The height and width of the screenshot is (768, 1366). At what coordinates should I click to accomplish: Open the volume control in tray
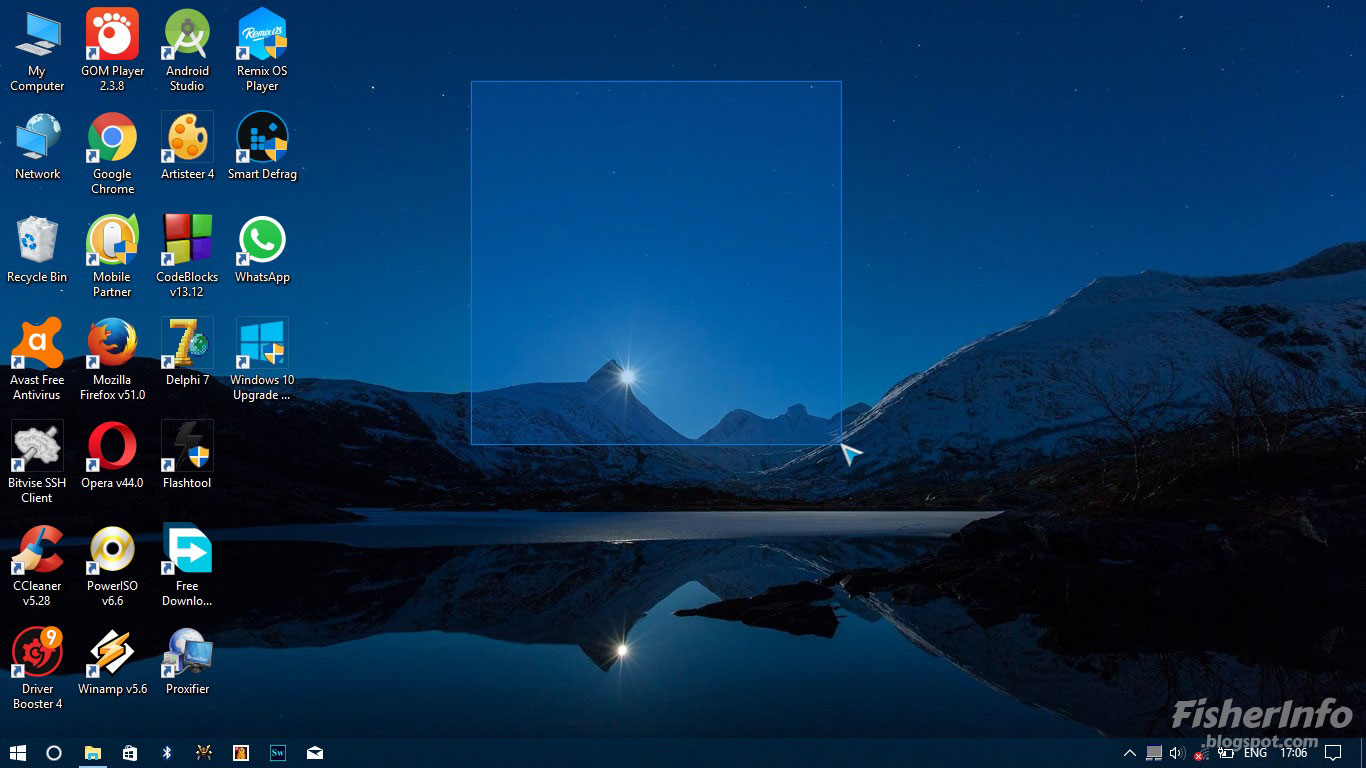point(1177,753)
